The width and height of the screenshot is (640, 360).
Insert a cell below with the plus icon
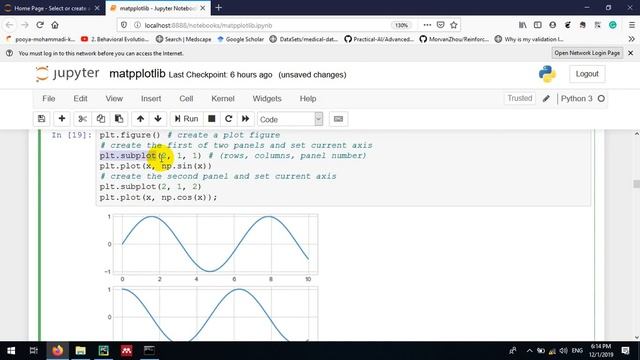(62, 119)
